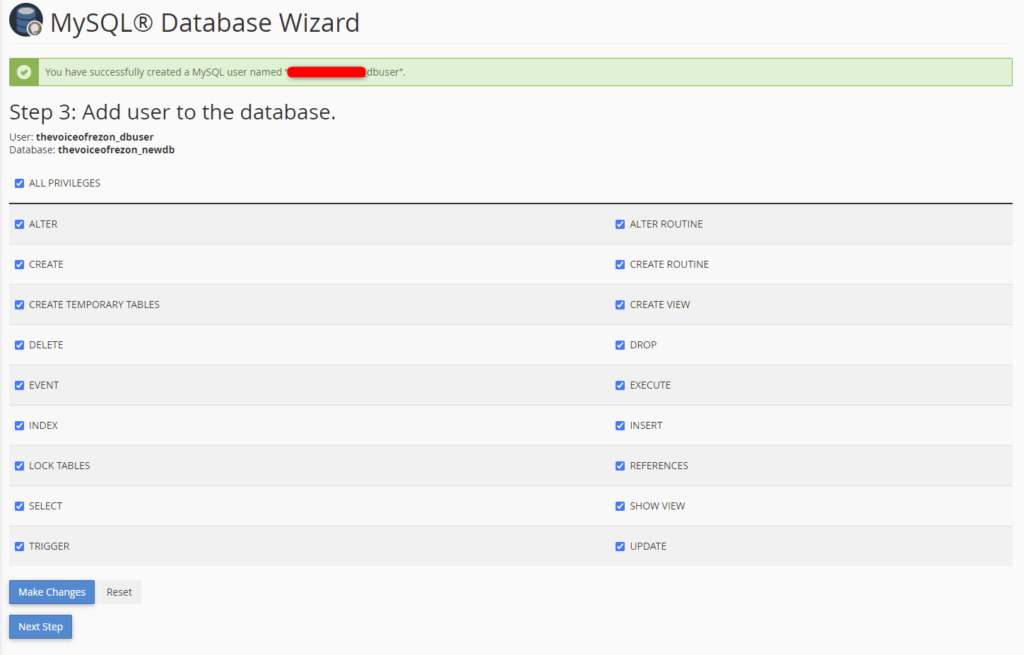Viewport: 1024px width, 655px height.
Task: Disable the TRIGGER privilege
Action: tap(18, 546)
